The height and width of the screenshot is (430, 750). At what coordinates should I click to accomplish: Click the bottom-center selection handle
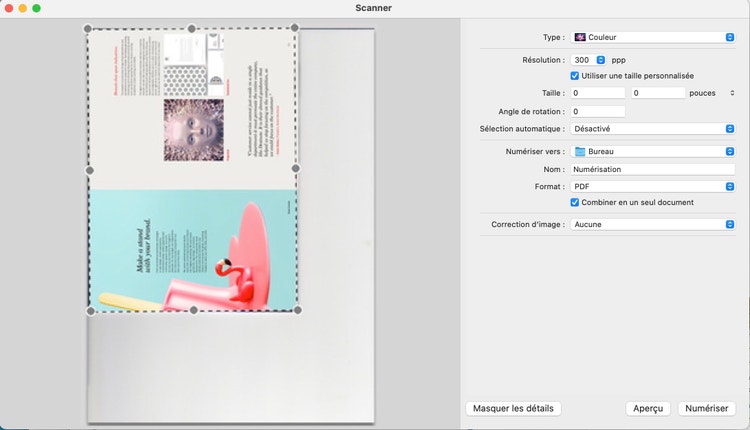pyautogui.click(x=194, y=310)
